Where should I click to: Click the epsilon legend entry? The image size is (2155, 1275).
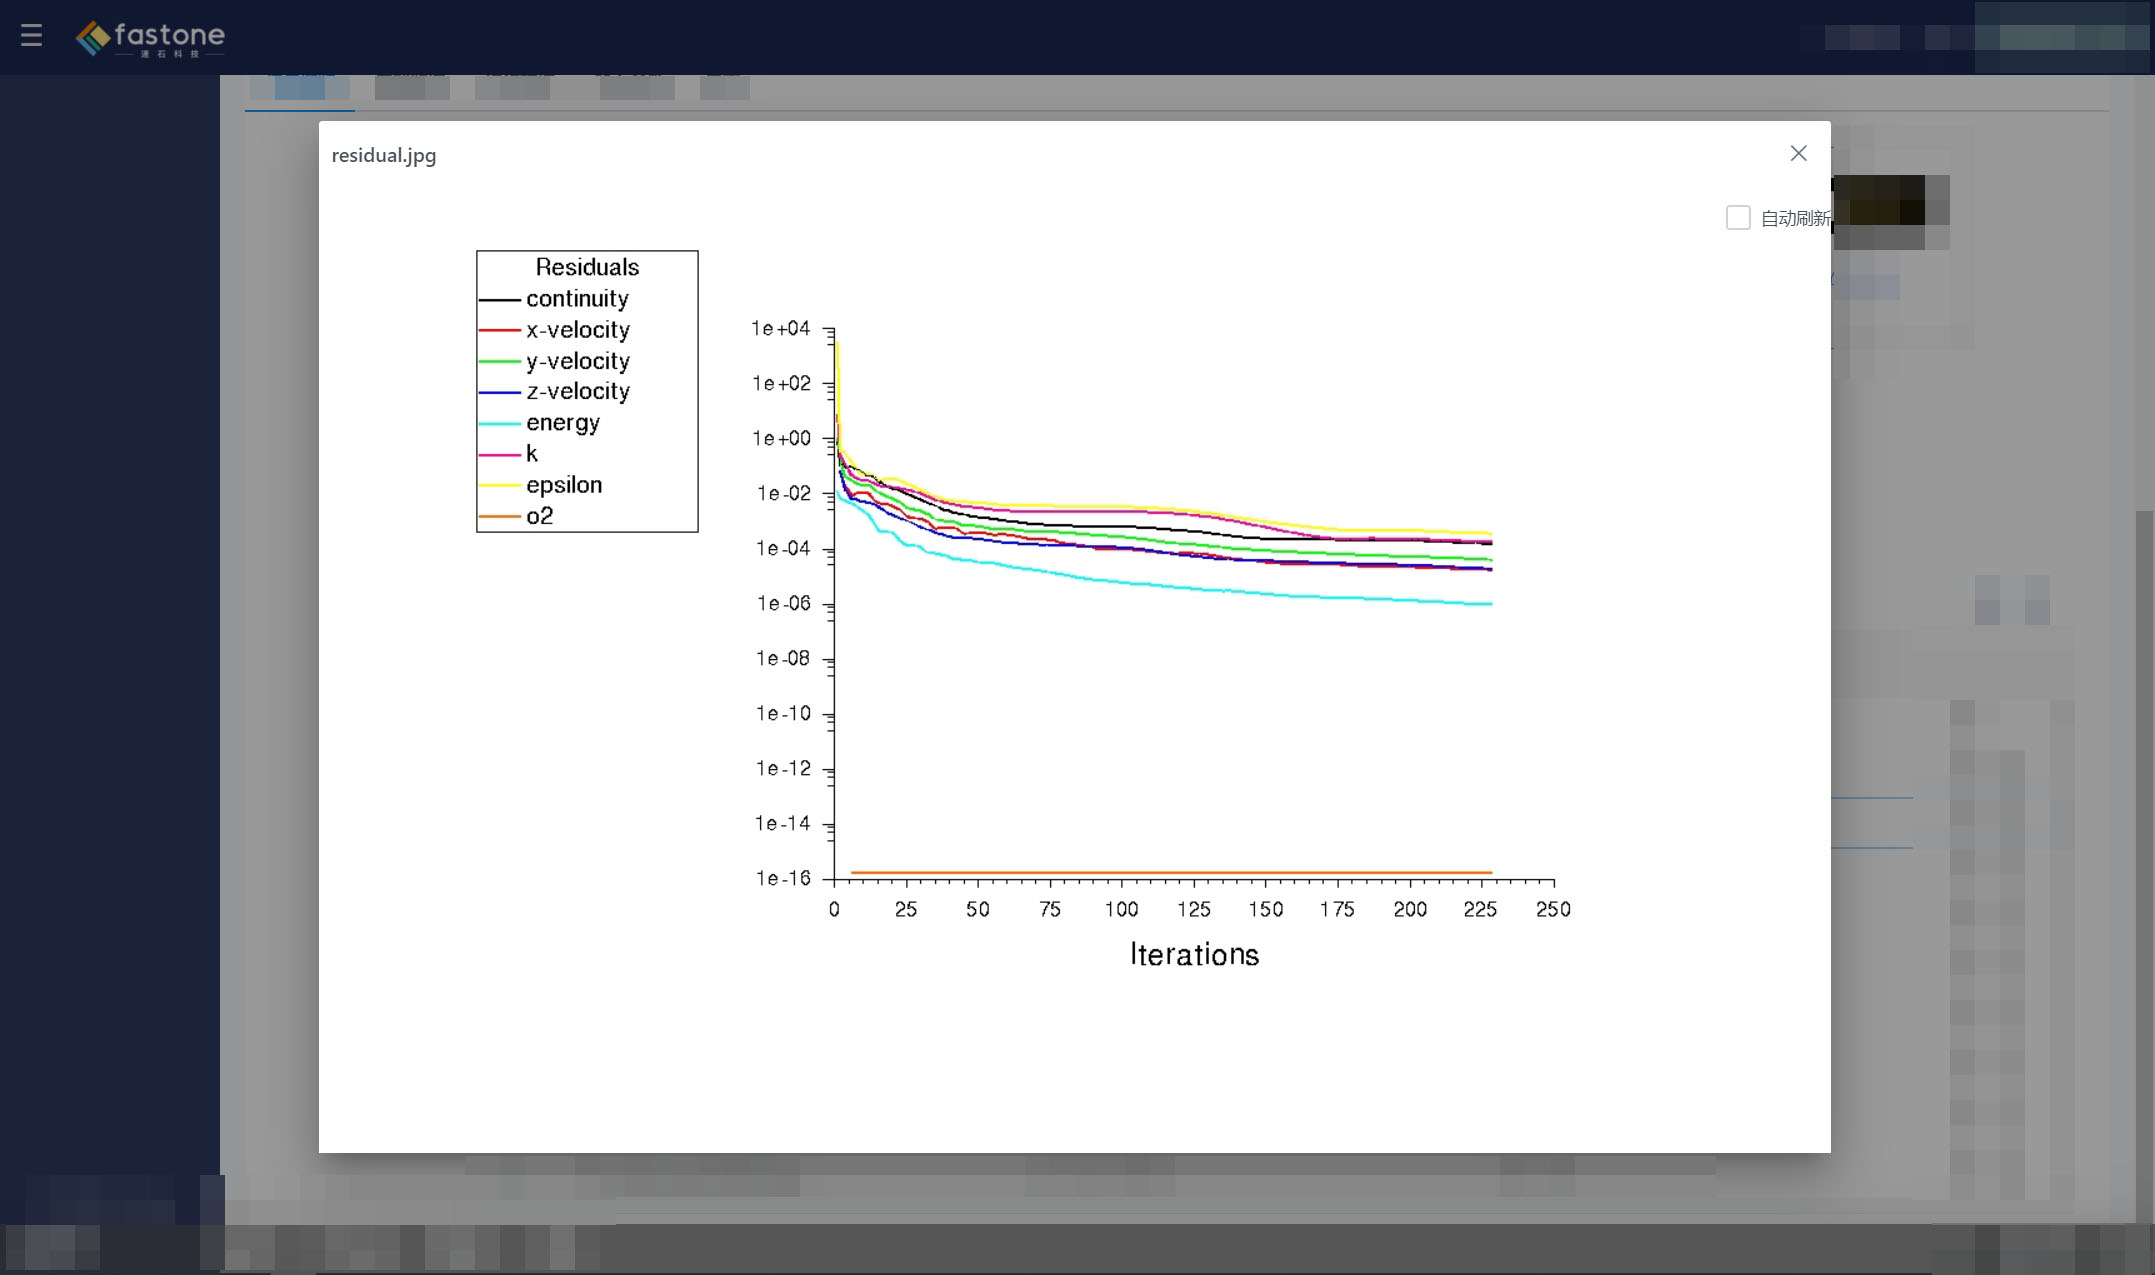point(564,485)
